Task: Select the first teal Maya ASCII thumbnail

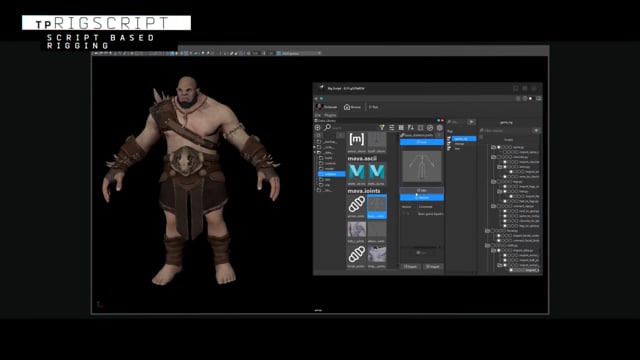Action: [356, 172]
